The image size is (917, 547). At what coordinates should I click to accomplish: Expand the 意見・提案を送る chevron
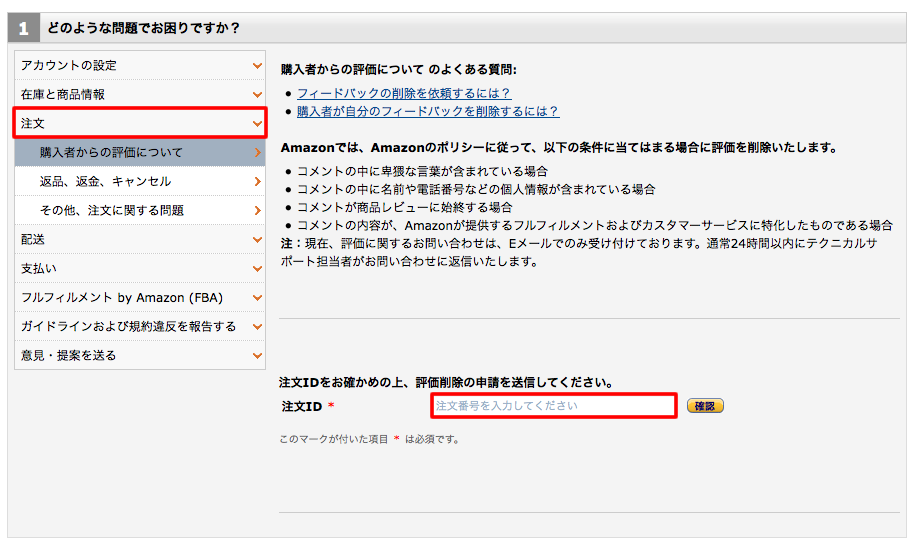coord(257,356)
